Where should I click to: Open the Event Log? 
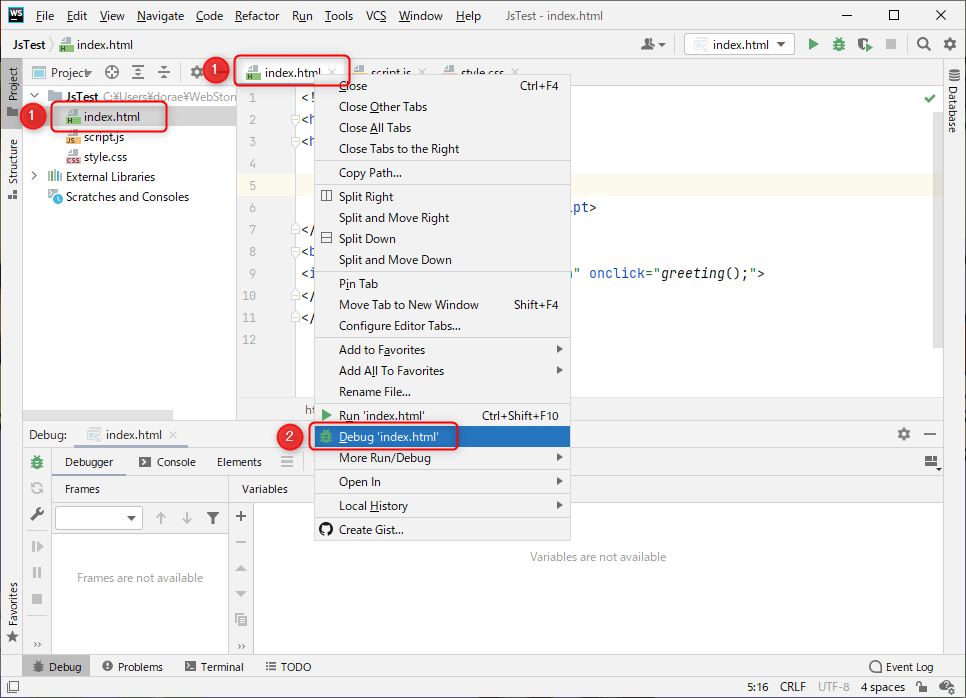[901, 667]
